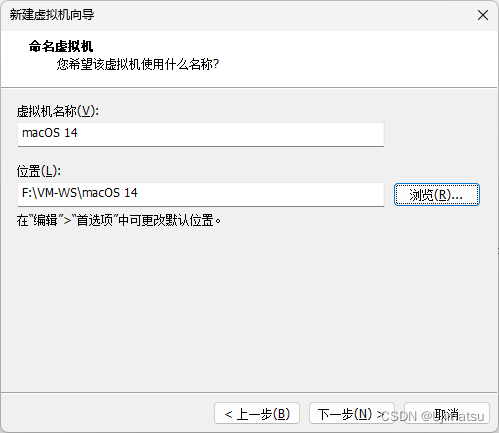Click the CSDN watermark text
This screenshot has width=499, height=433.
click(433, 416)
